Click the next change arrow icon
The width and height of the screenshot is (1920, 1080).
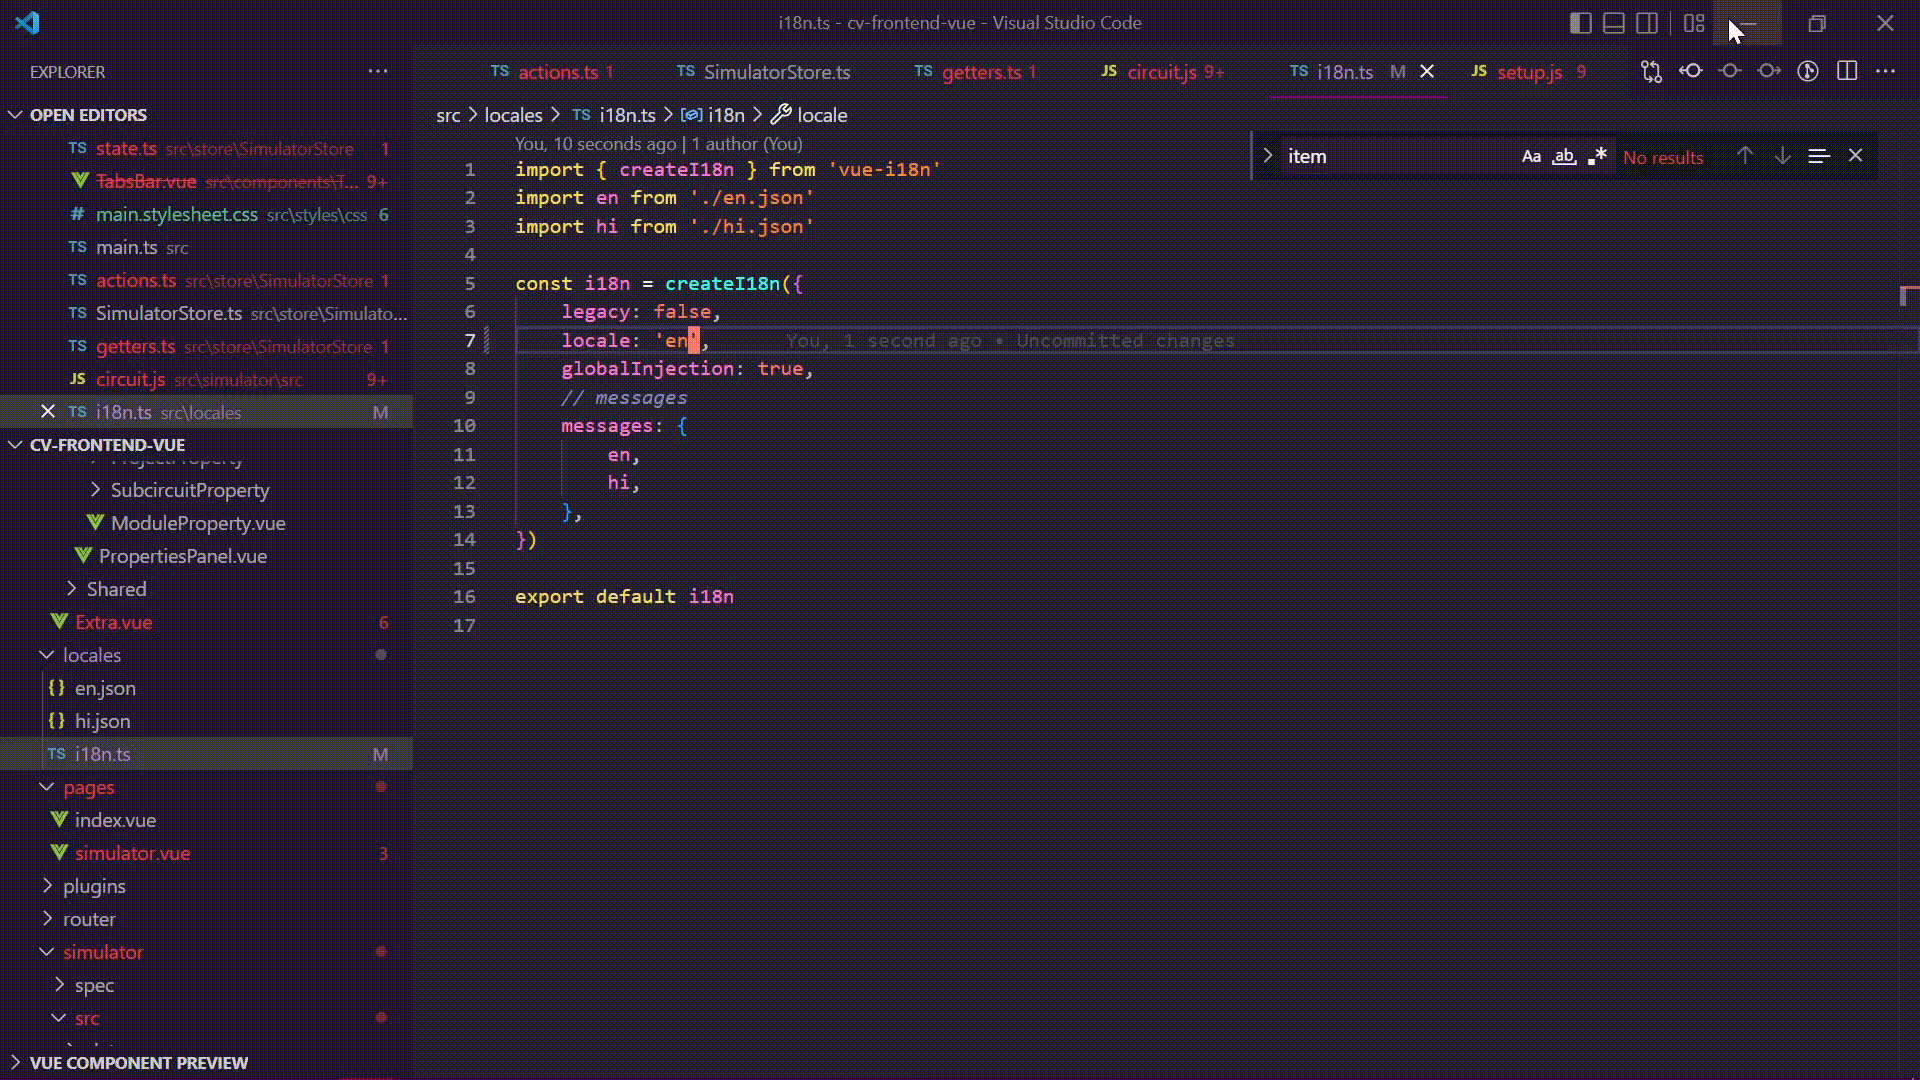pos(1769,71)
